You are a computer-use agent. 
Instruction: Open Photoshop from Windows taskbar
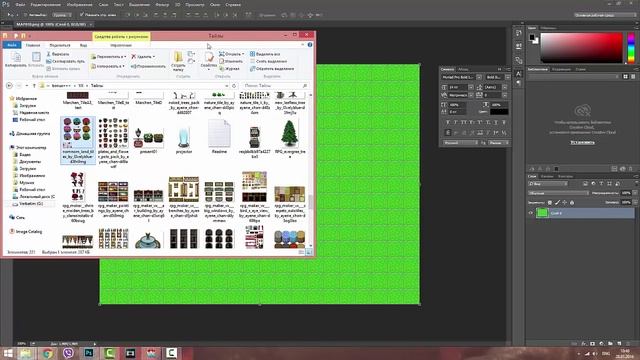[x=89, y=353]
